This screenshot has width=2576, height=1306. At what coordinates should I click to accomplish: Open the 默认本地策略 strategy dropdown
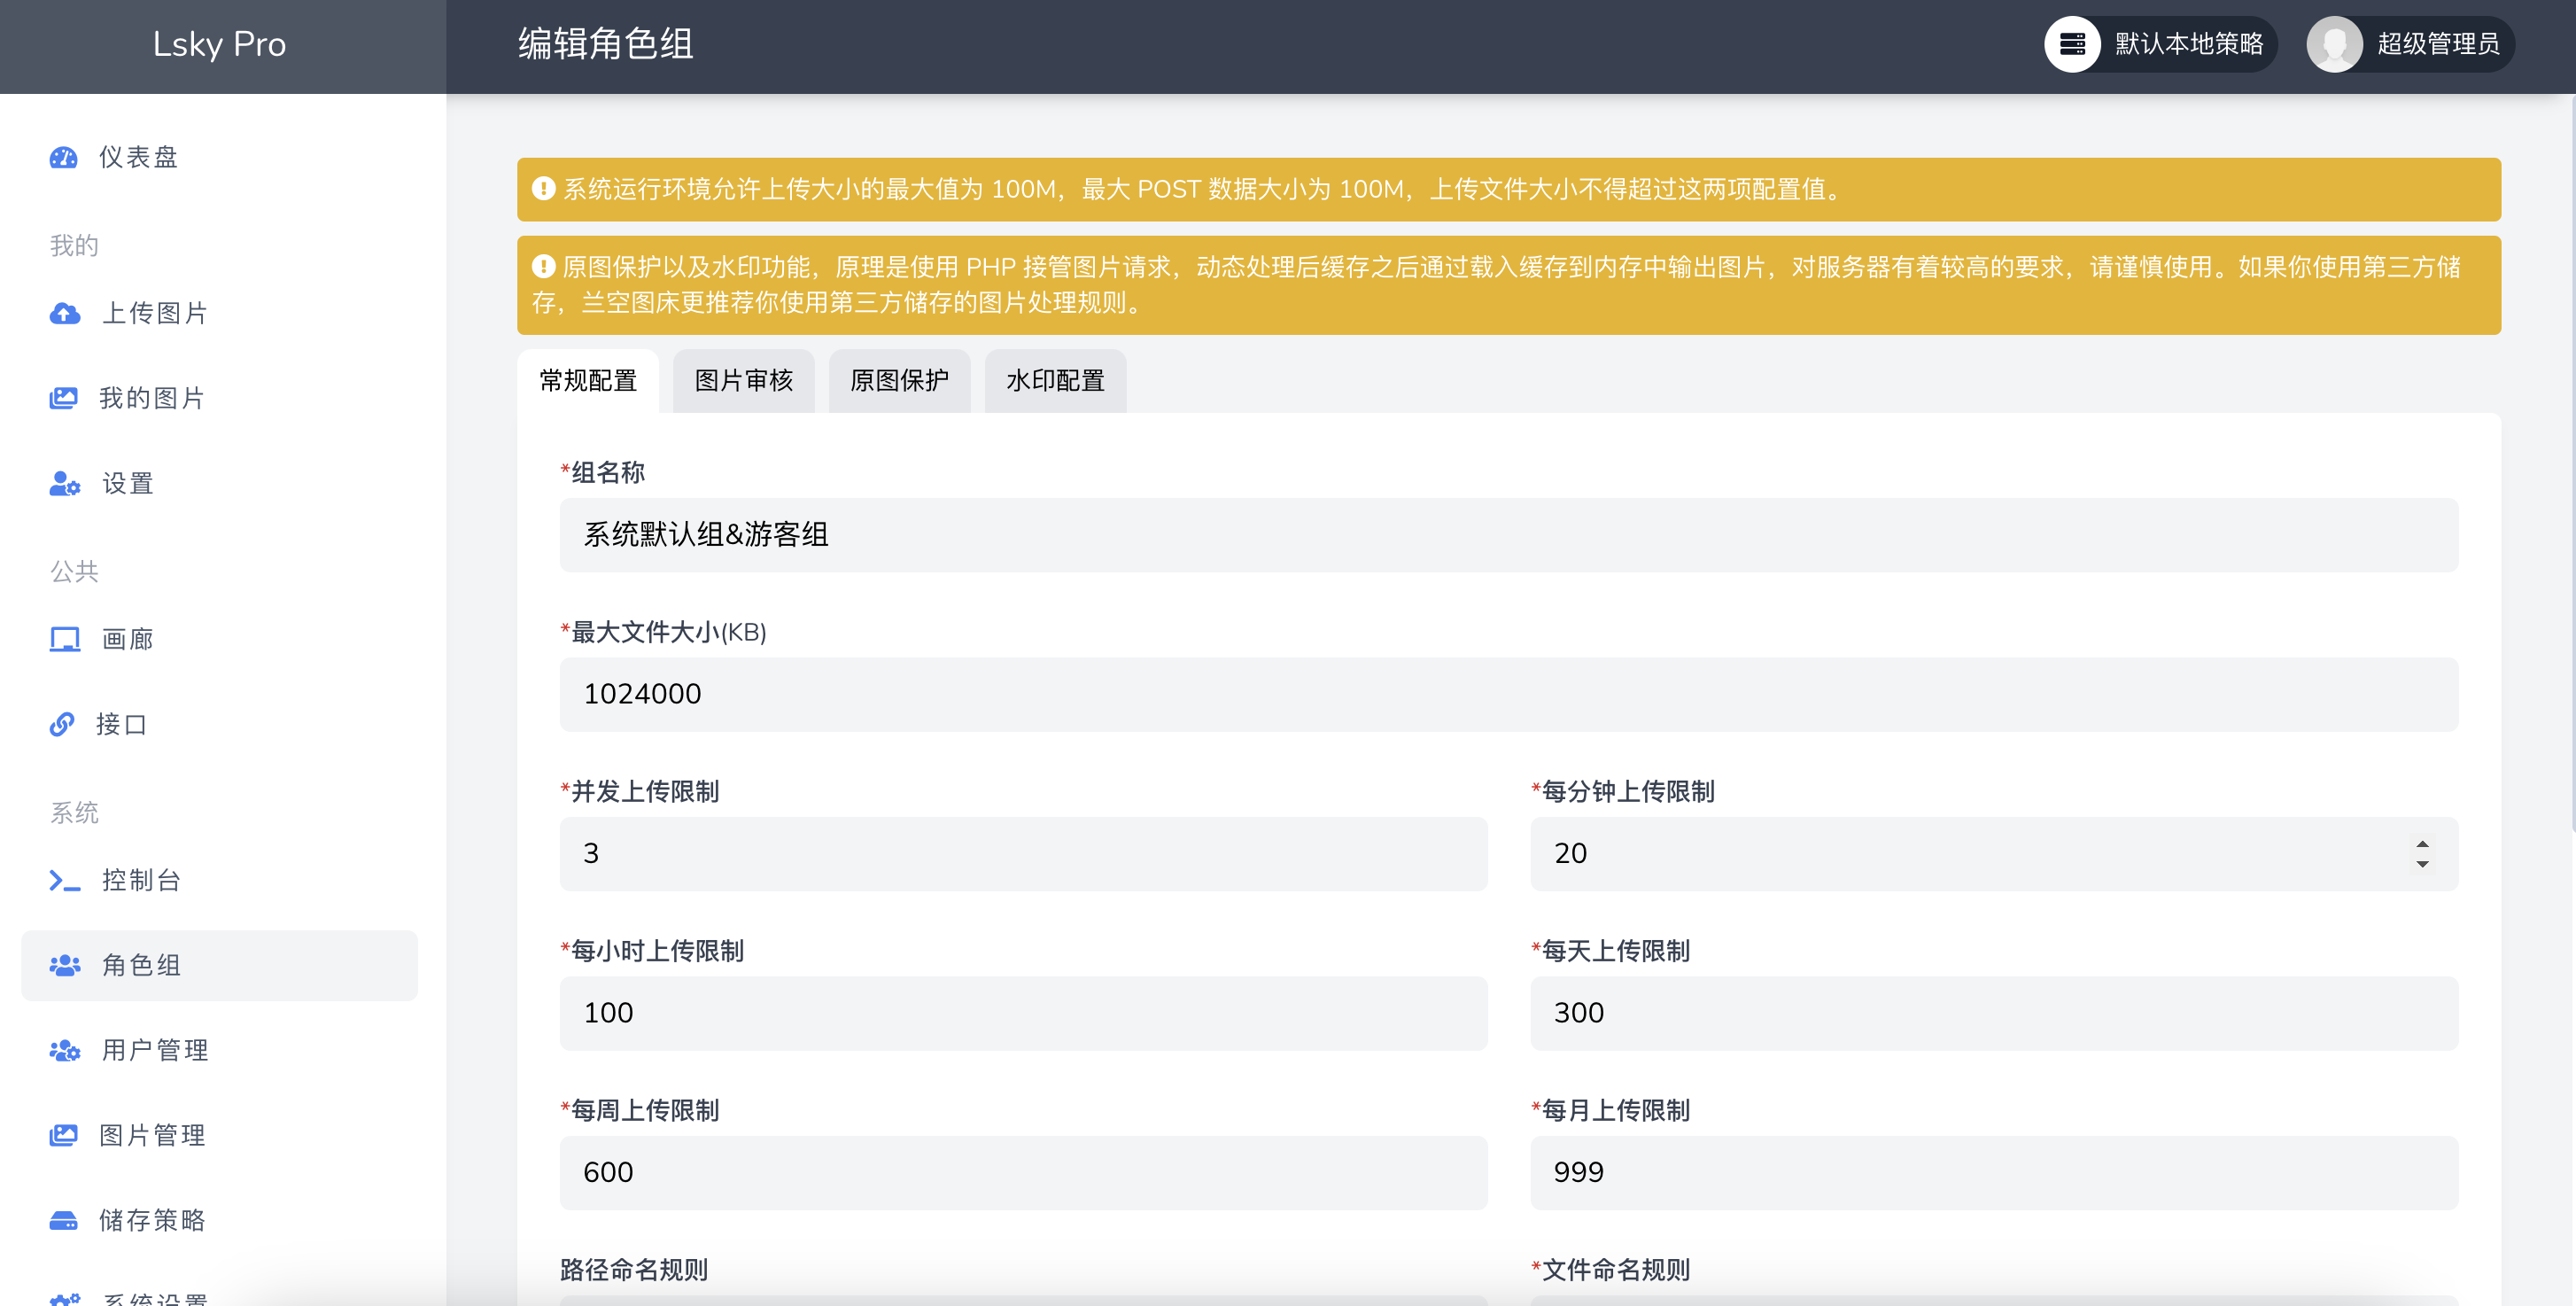point(2160,44)
